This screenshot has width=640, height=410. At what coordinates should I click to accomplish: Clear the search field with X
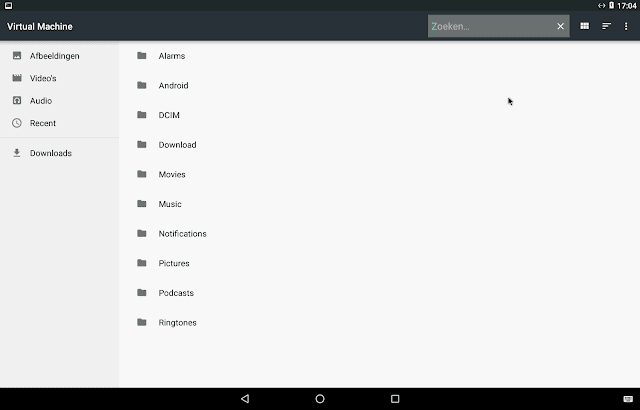[x=560, y=26]
